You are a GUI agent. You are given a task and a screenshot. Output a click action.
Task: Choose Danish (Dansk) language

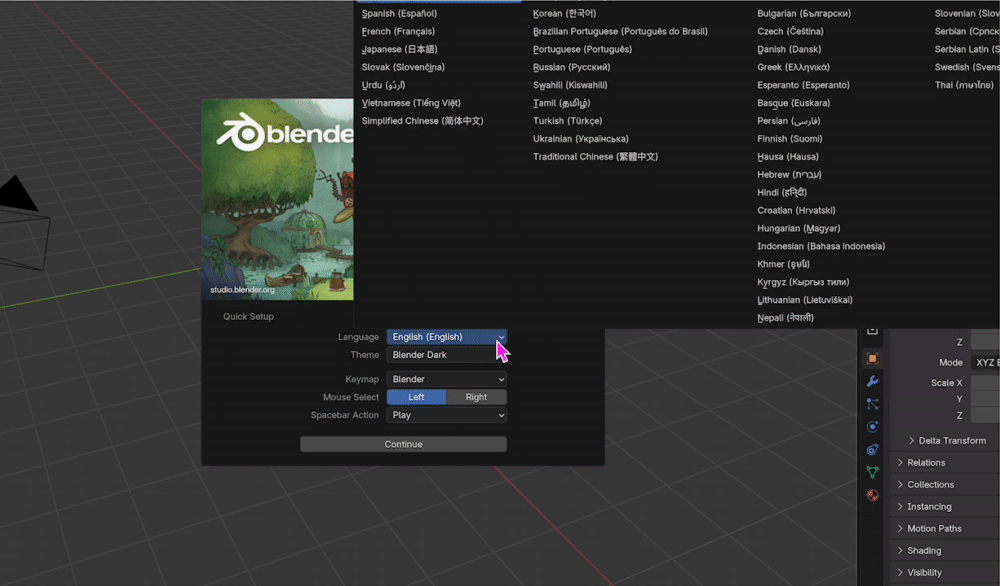tap(789, 49)
